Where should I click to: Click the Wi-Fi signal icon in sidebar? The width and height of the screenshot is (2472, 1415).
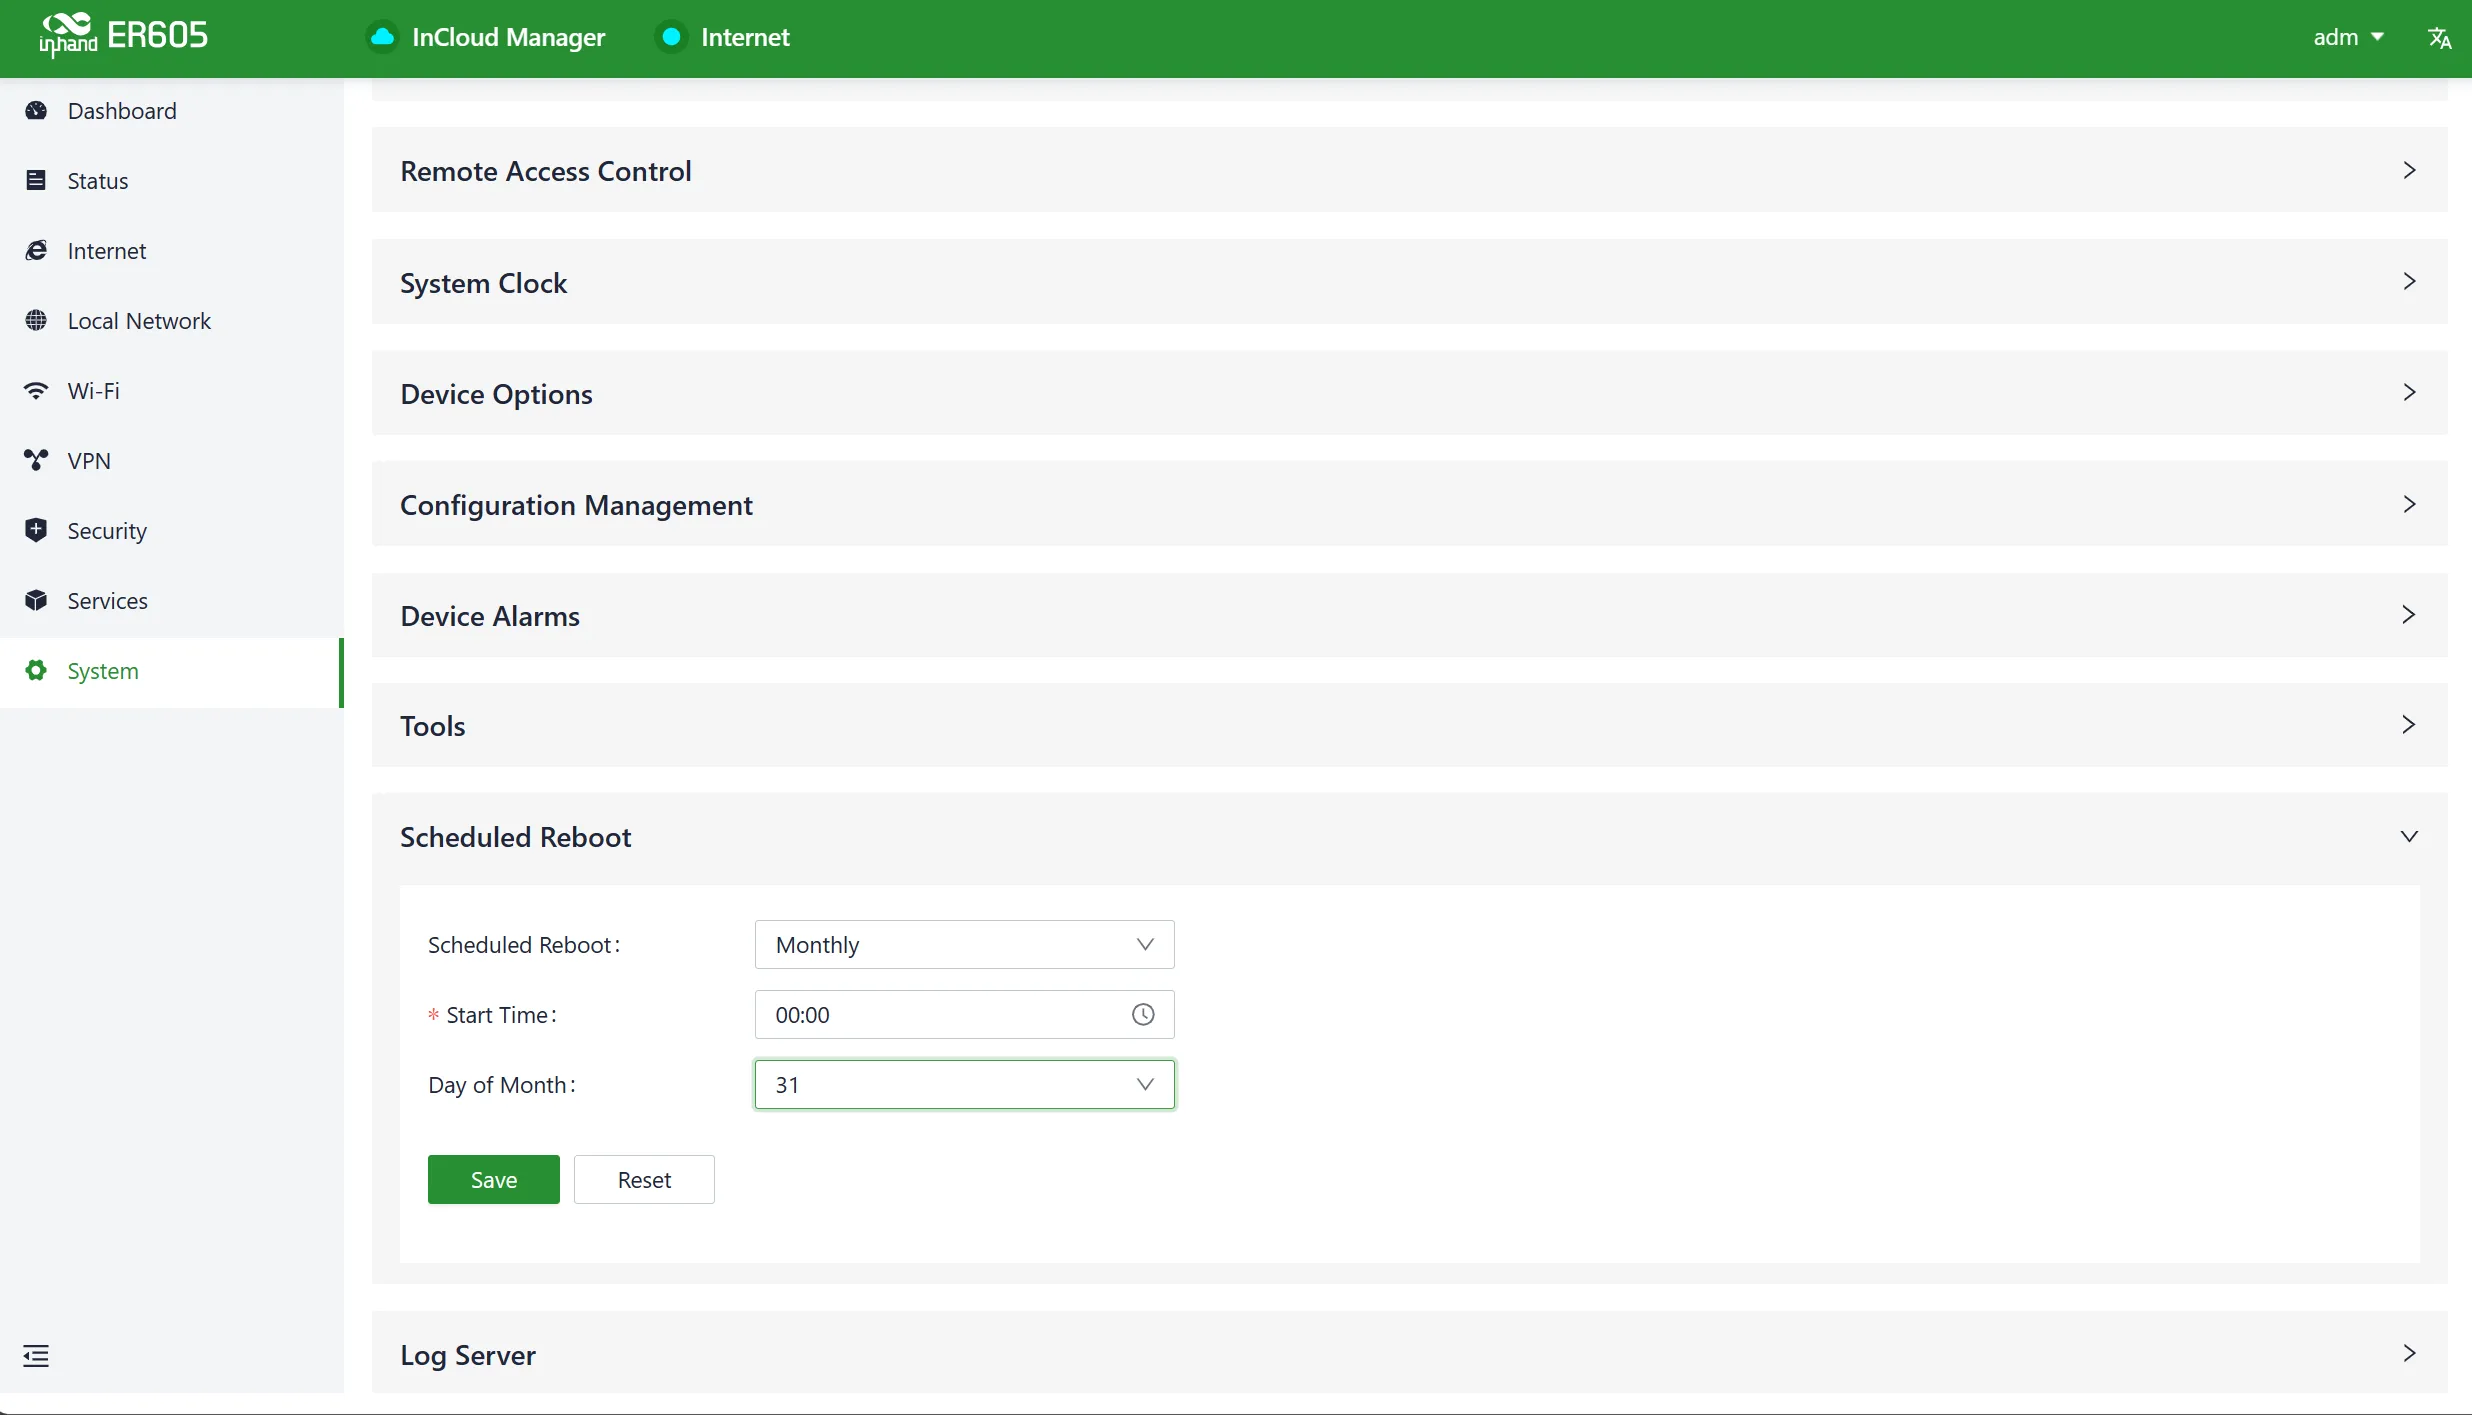tap(36, 390)
